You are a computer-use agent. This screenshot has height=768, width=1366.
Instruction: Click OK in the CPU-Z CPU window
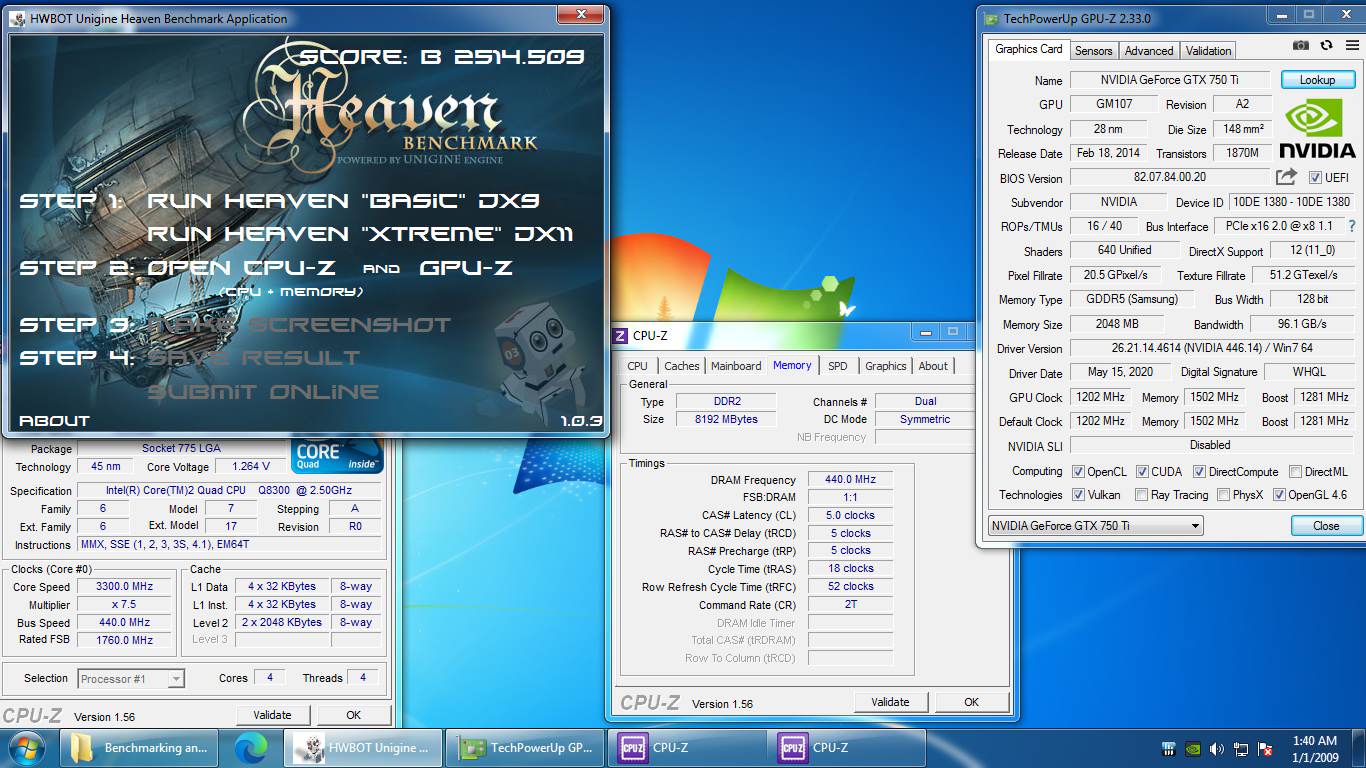pos(353,715)
